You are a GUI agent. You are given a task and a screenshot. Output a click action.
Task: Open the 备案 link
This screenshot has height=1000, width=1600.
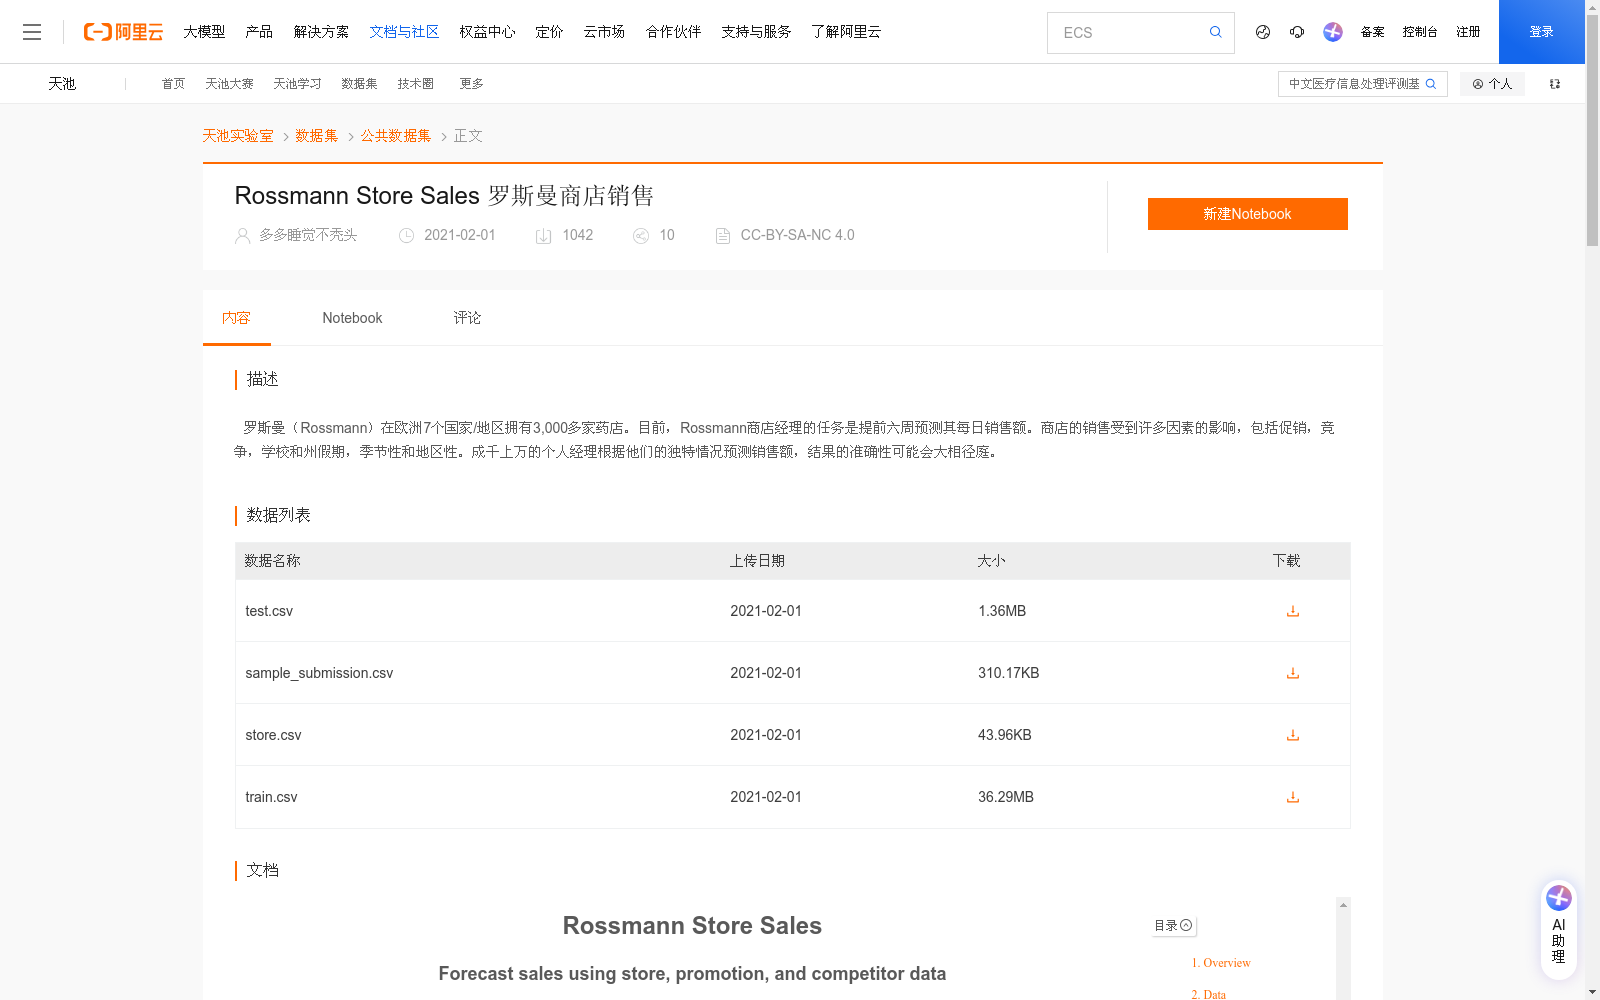[1372, 32]
